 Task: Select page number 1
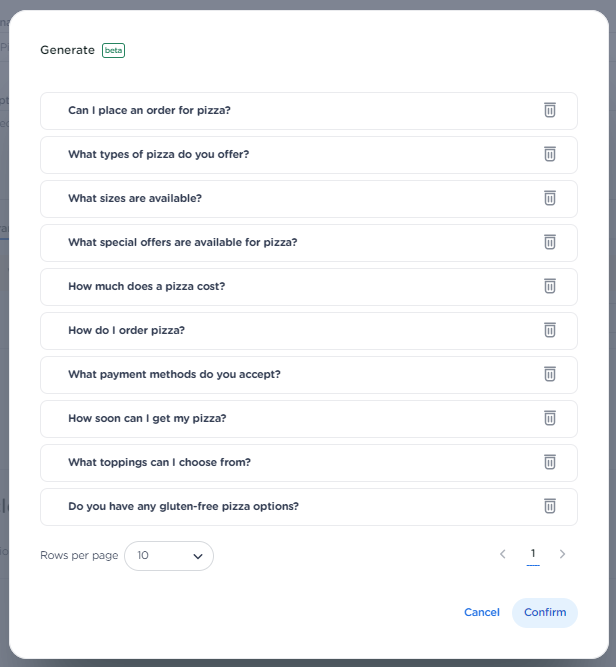tap(533, 554)
